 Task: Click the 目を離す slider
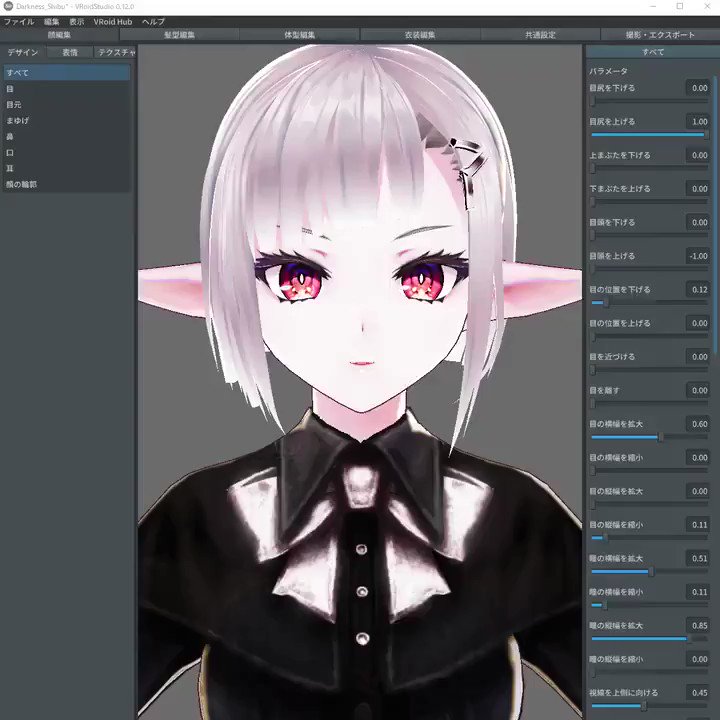pos(649,403)
